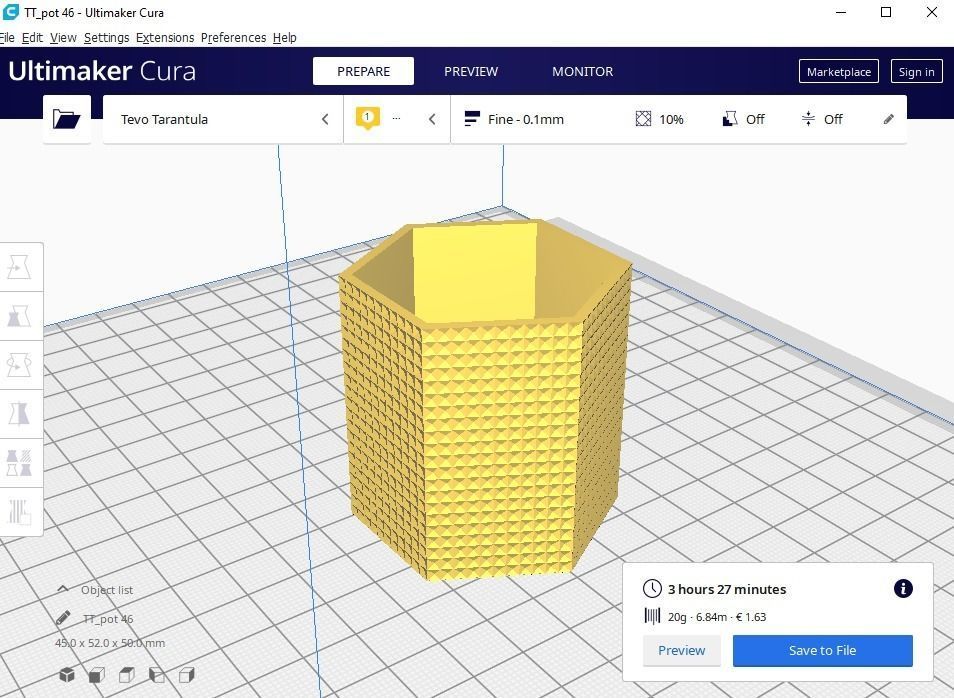Click the pencil icon next to TT_pot 46
This screenshot has width=954, height=698.
coord(63,618)
